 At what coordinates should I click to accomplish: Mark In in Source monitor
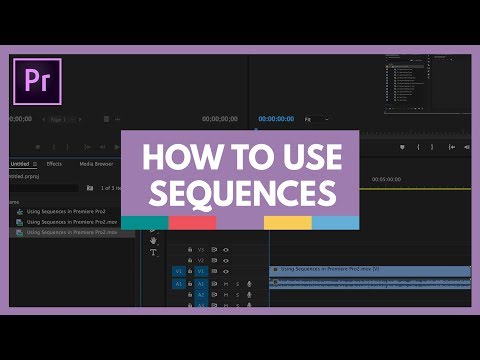click(54, 147)
